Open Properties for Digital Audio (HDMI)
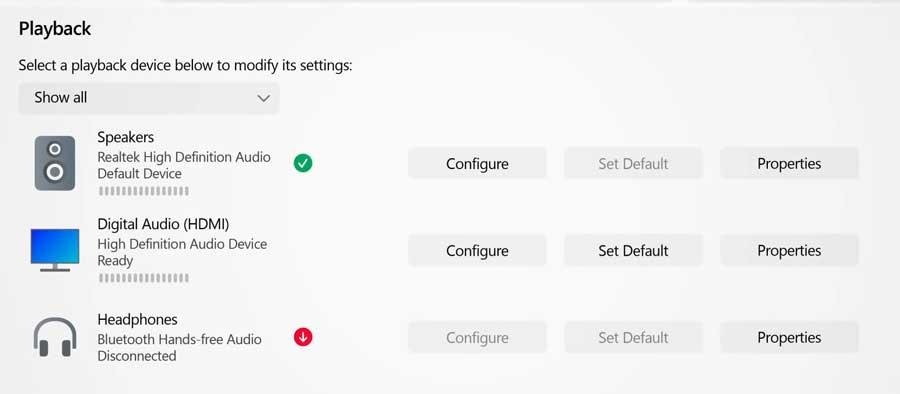Viewport: 900px width, 394px height. 789,250
